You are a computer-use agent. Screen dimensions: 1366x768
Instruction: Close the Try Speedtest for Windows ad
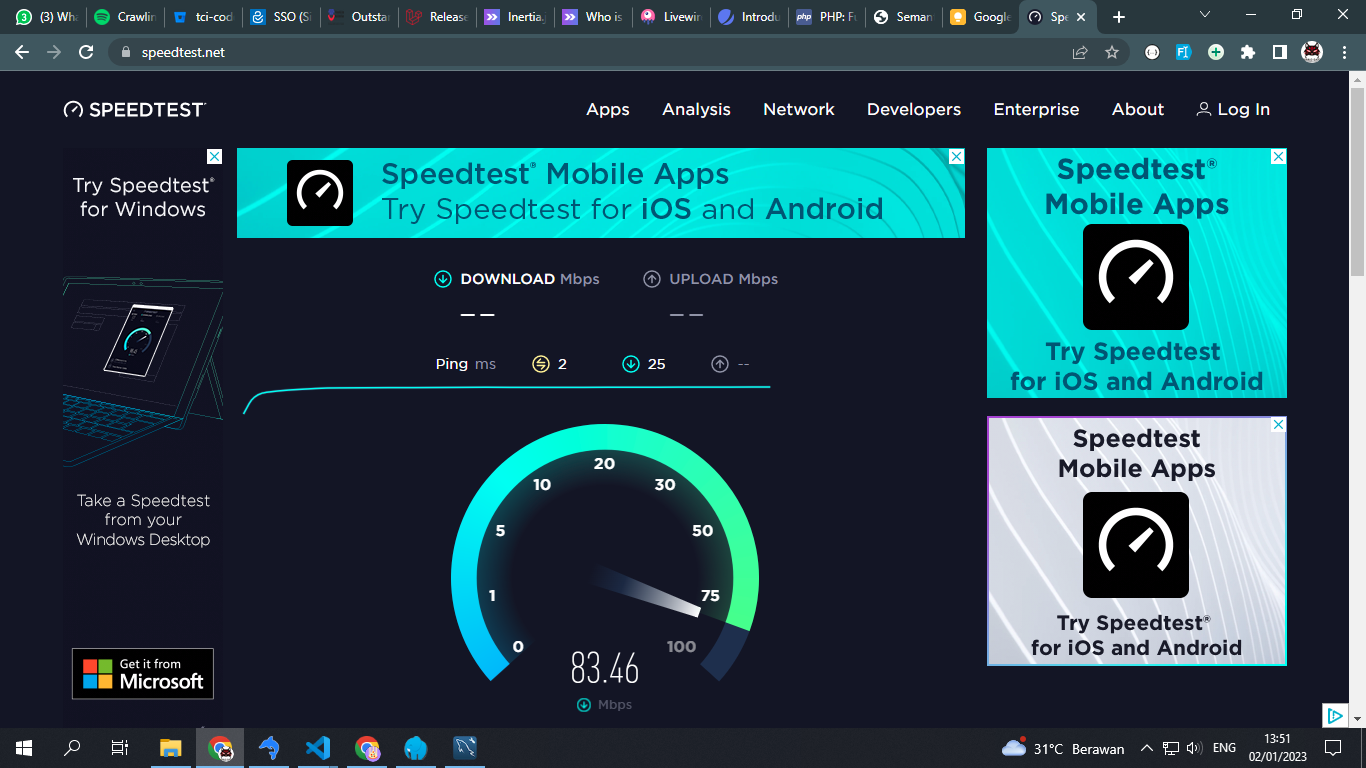coord(214,157)
